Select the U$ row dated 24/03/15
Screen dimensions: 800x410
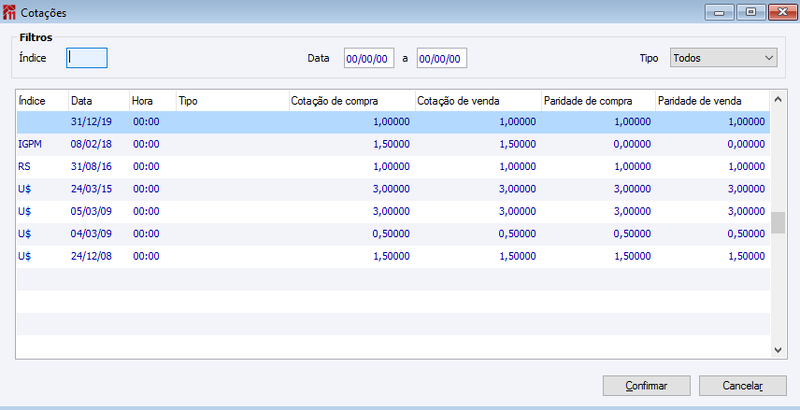393,189
